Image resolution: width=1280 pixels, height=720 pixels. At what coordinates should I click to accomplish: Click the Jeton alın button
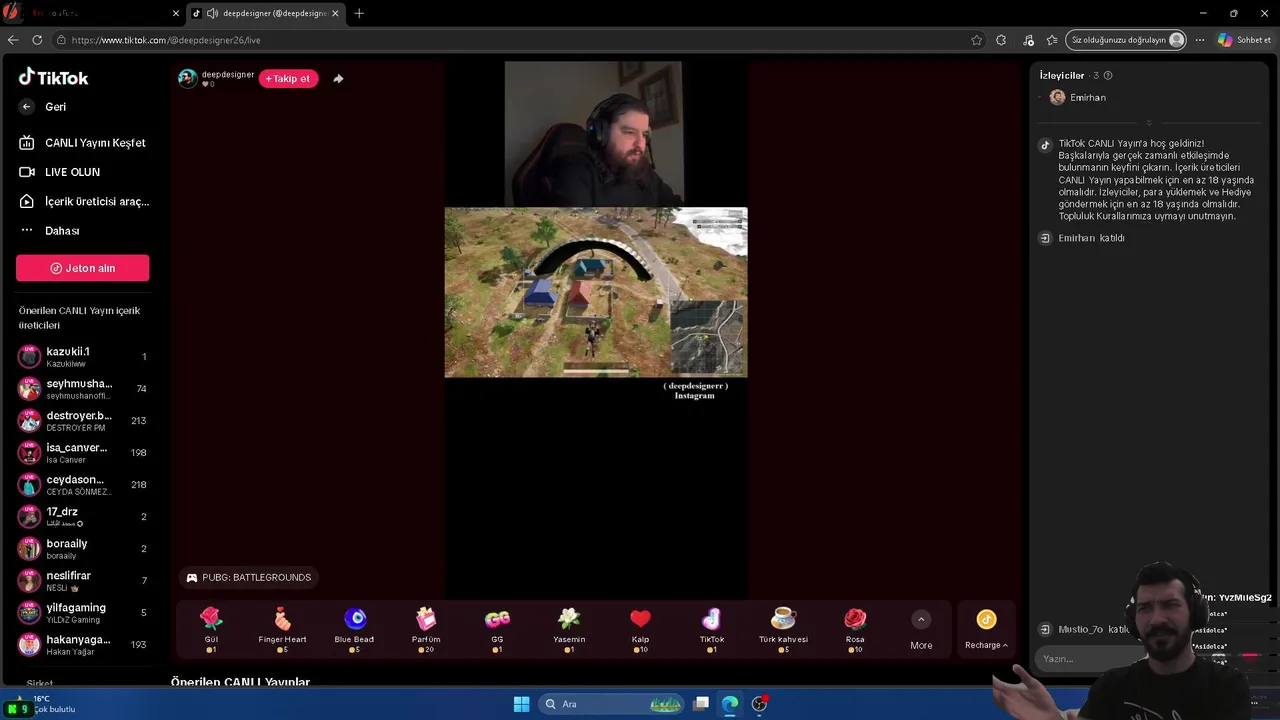(x=83, y=268)
